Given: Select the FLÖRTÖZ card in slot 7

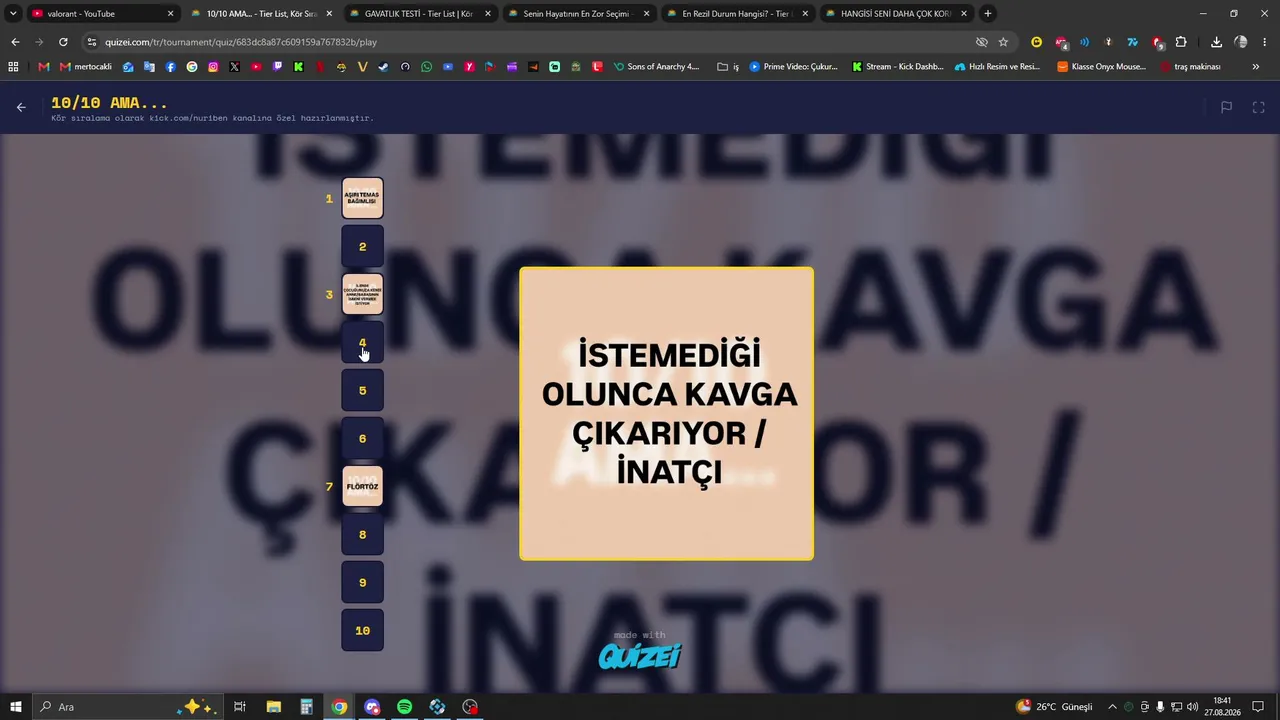Looking at the screenshot, I should (362, 486).
